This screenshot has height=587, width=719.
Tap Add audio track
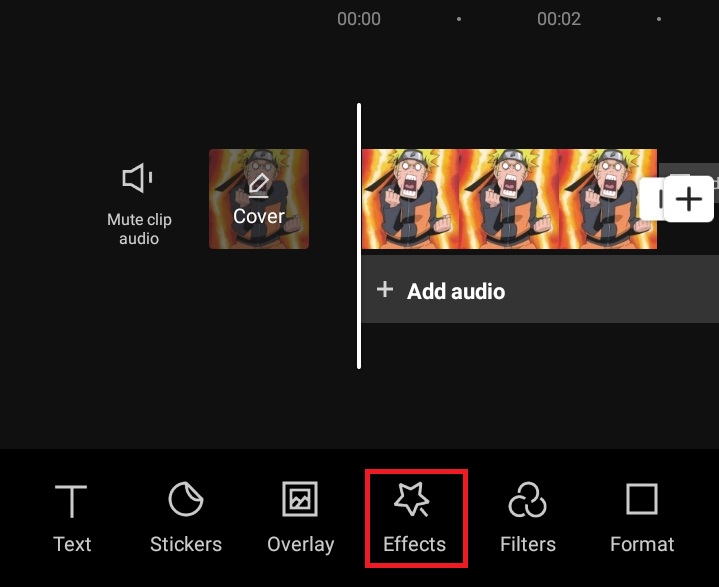pyautogui.click(x=540, y=289)
